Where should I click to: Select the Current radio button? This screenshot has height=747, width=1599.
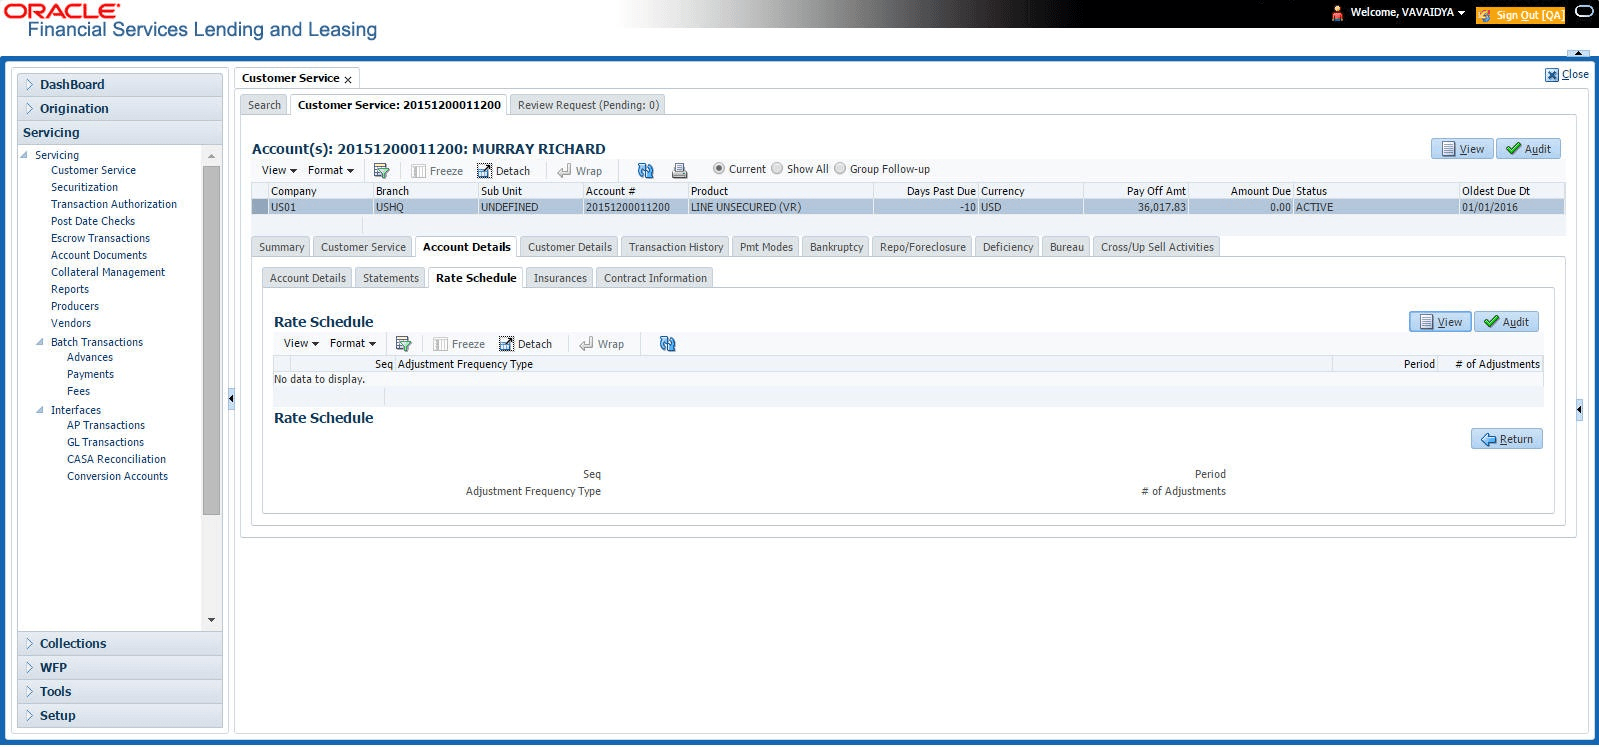[719, 168]
